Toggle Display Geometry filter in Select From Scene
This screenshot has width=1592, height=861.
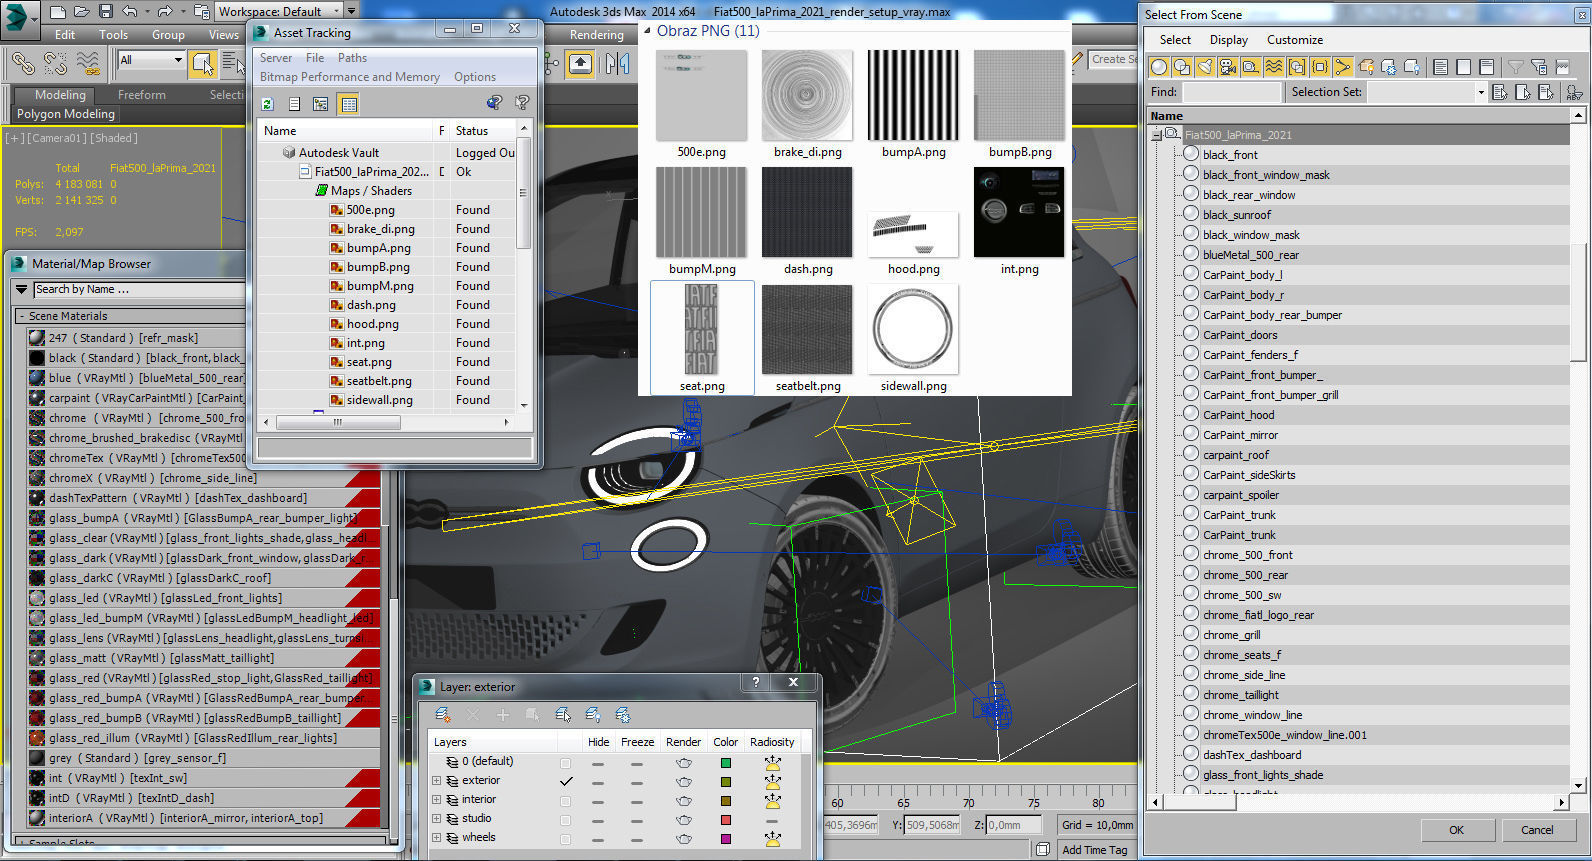(x=1159, y=67)
